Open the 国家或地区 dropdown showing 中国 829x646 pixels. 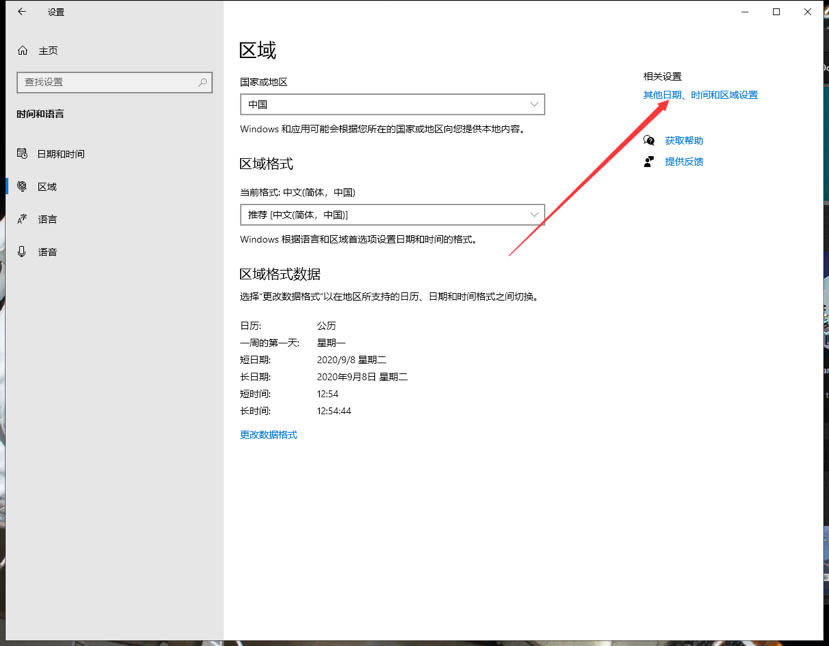pyautogui.click(x=392, y=104)
